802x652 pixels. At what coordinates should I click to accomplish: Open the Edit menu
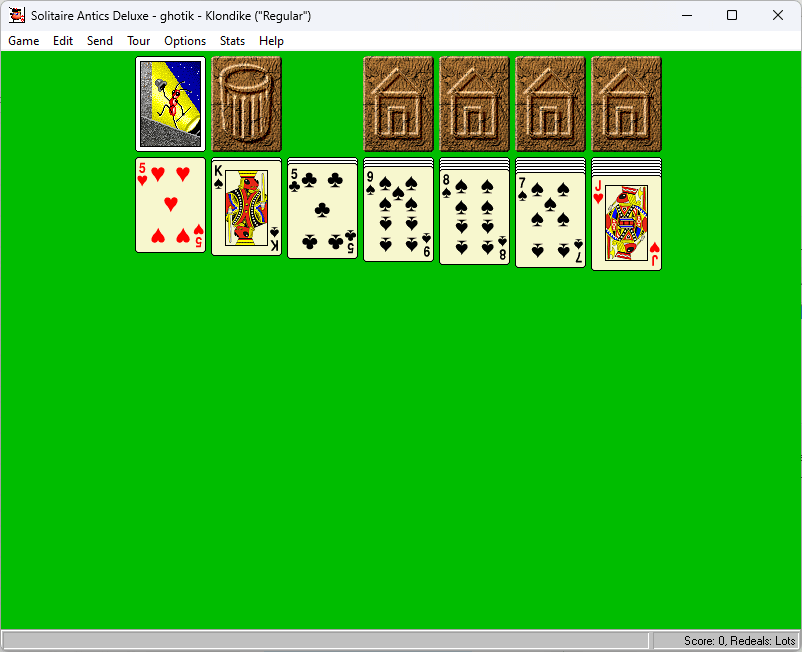point(63,41)
